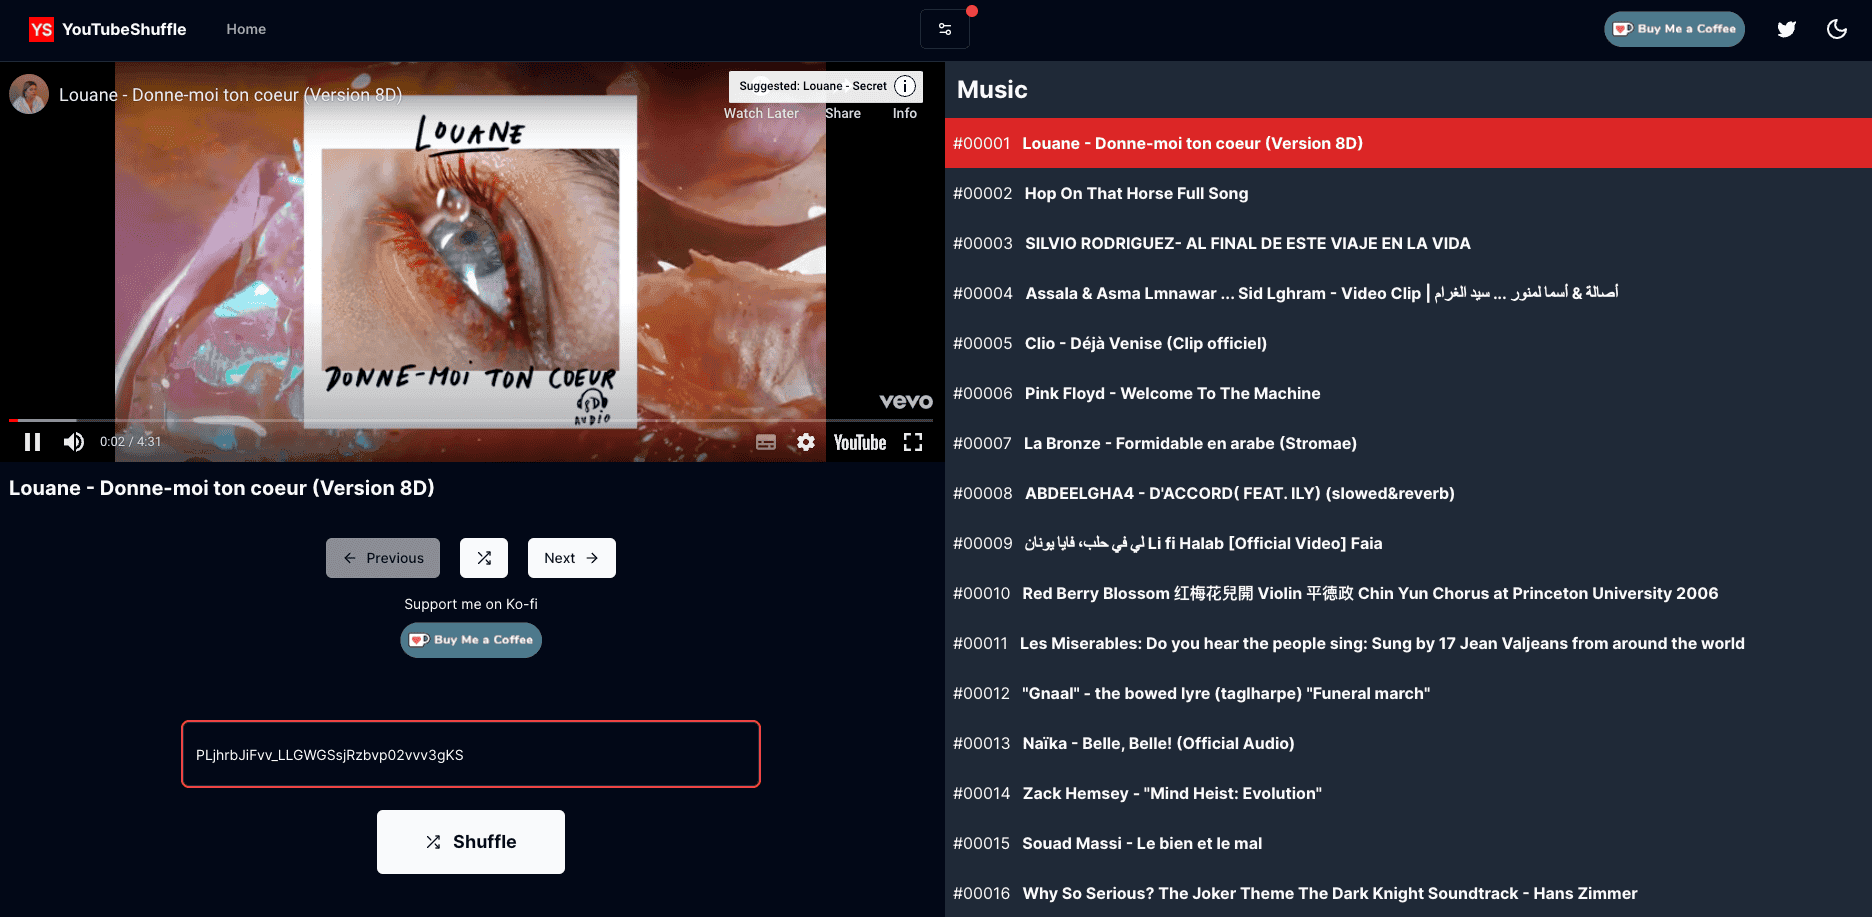Open the playlist settings filter icon

(x=945, y=29)
